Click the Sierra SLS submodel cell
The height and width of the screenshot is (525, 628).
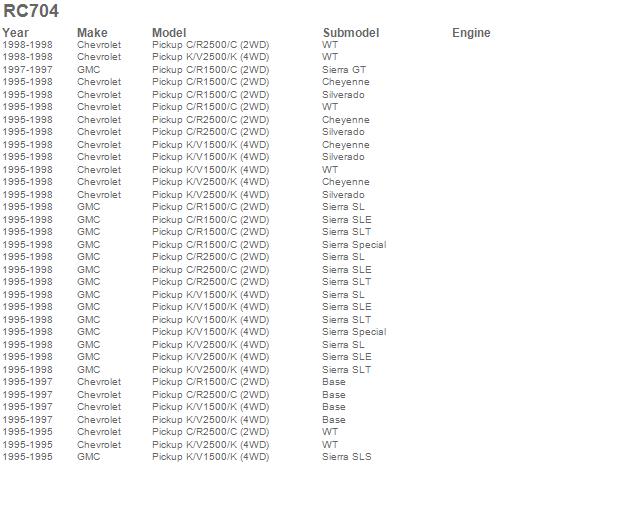click(347, 457)
